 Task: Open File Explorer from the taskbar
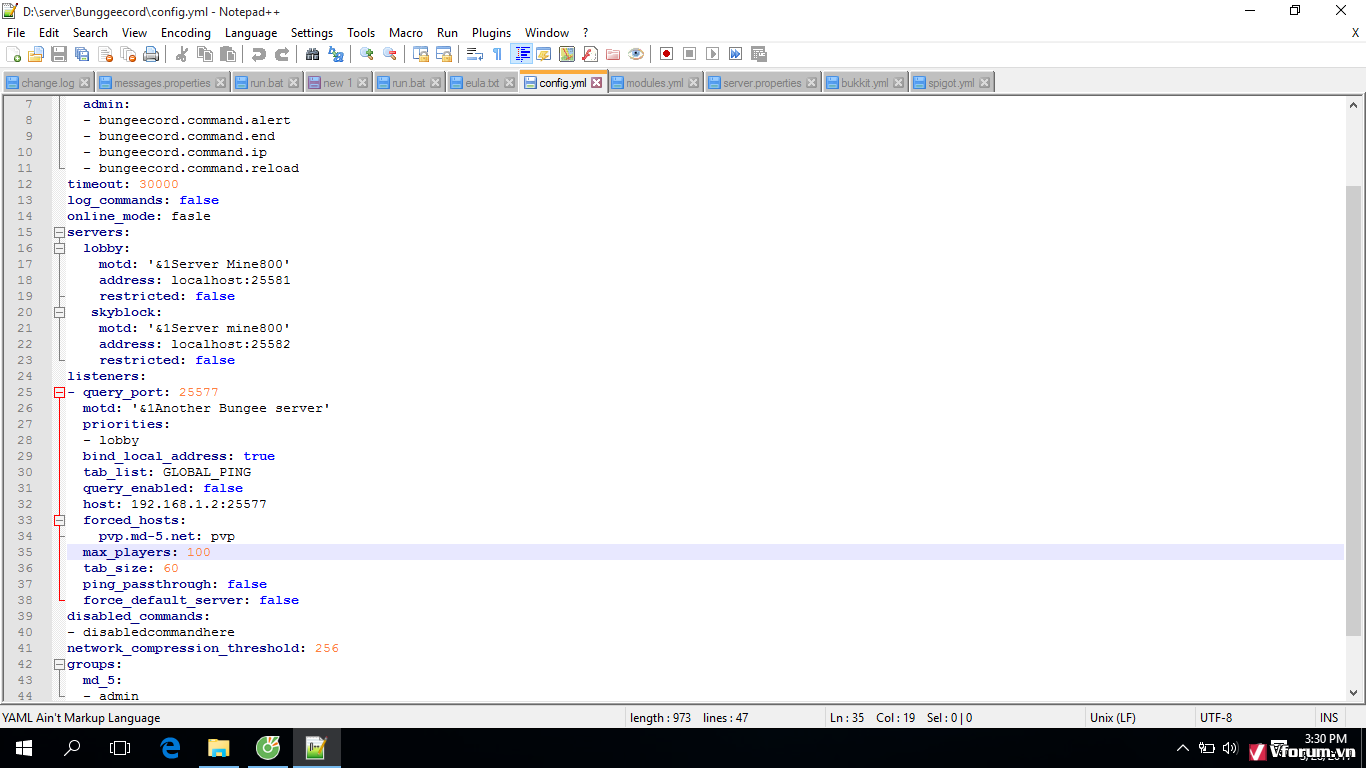[x=218, y=748]
